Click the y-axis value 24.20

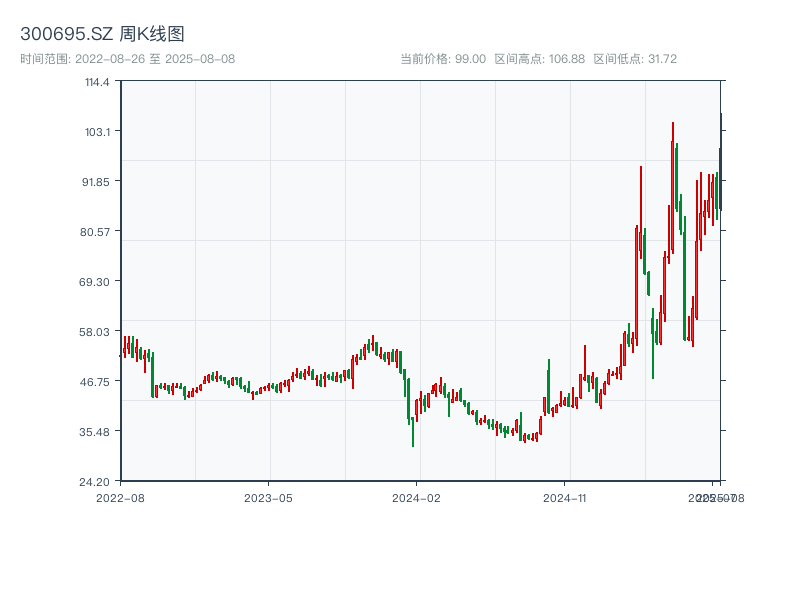tap(94, 482)
